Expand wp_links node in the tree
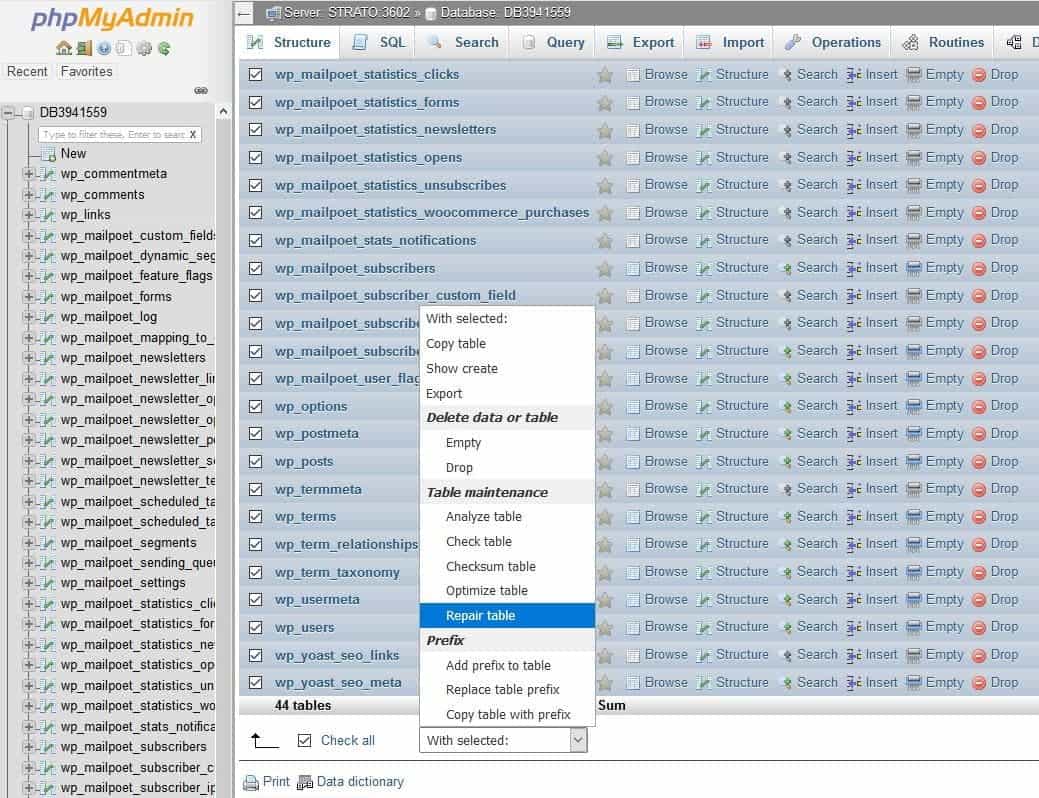Image resolution: width=1039 pixels, height=798 pixels. point(28,215)
